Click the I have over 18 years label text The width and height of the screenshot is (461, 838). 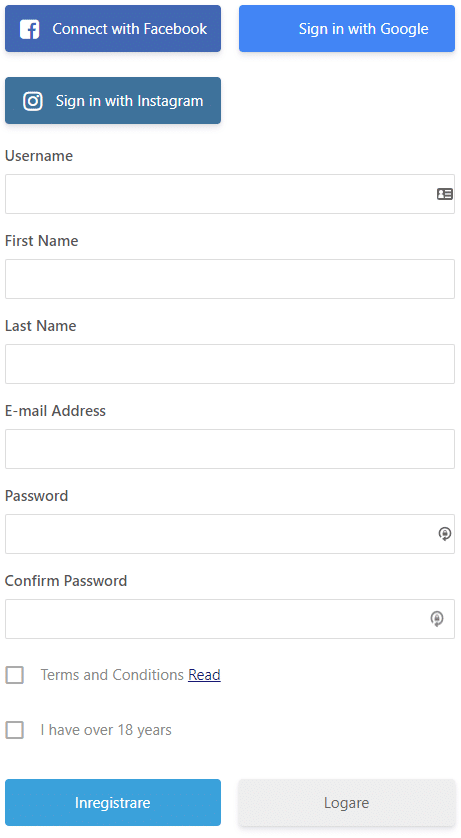[106, 730]
